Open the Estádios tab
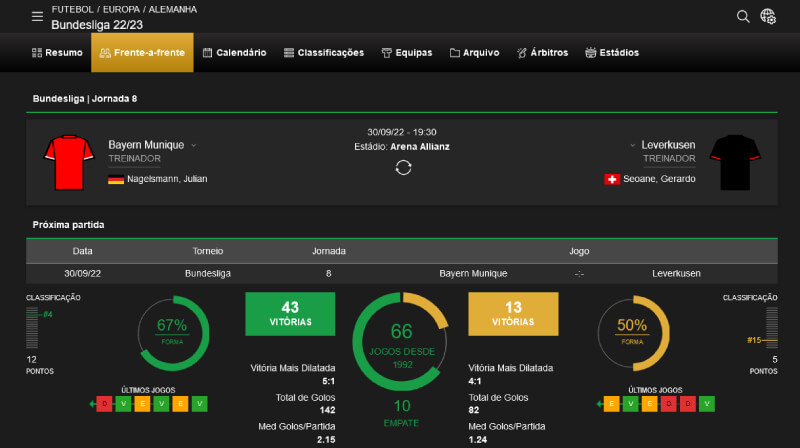The width and height of the screenshot is (800, 448). point(612,53)
